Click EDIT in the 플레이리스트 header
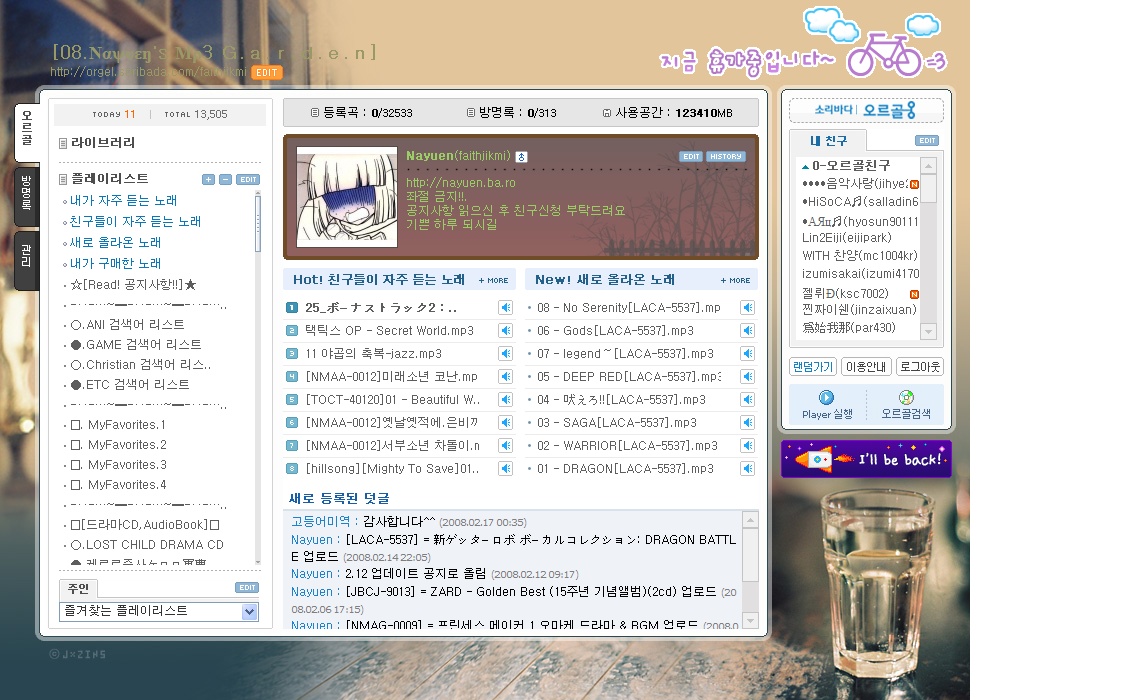1131x700 pixels. 248,180
